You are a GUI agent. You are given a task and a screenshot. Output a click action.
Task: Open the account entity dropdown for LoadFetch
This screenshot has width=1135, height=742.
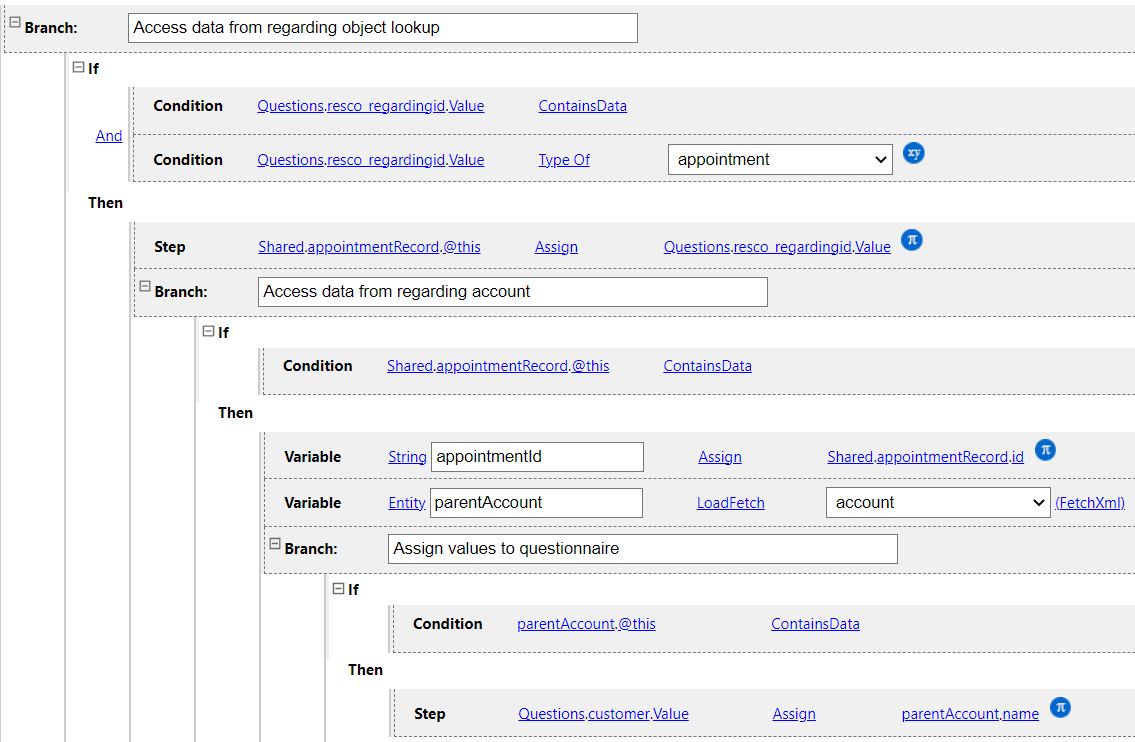938,502
